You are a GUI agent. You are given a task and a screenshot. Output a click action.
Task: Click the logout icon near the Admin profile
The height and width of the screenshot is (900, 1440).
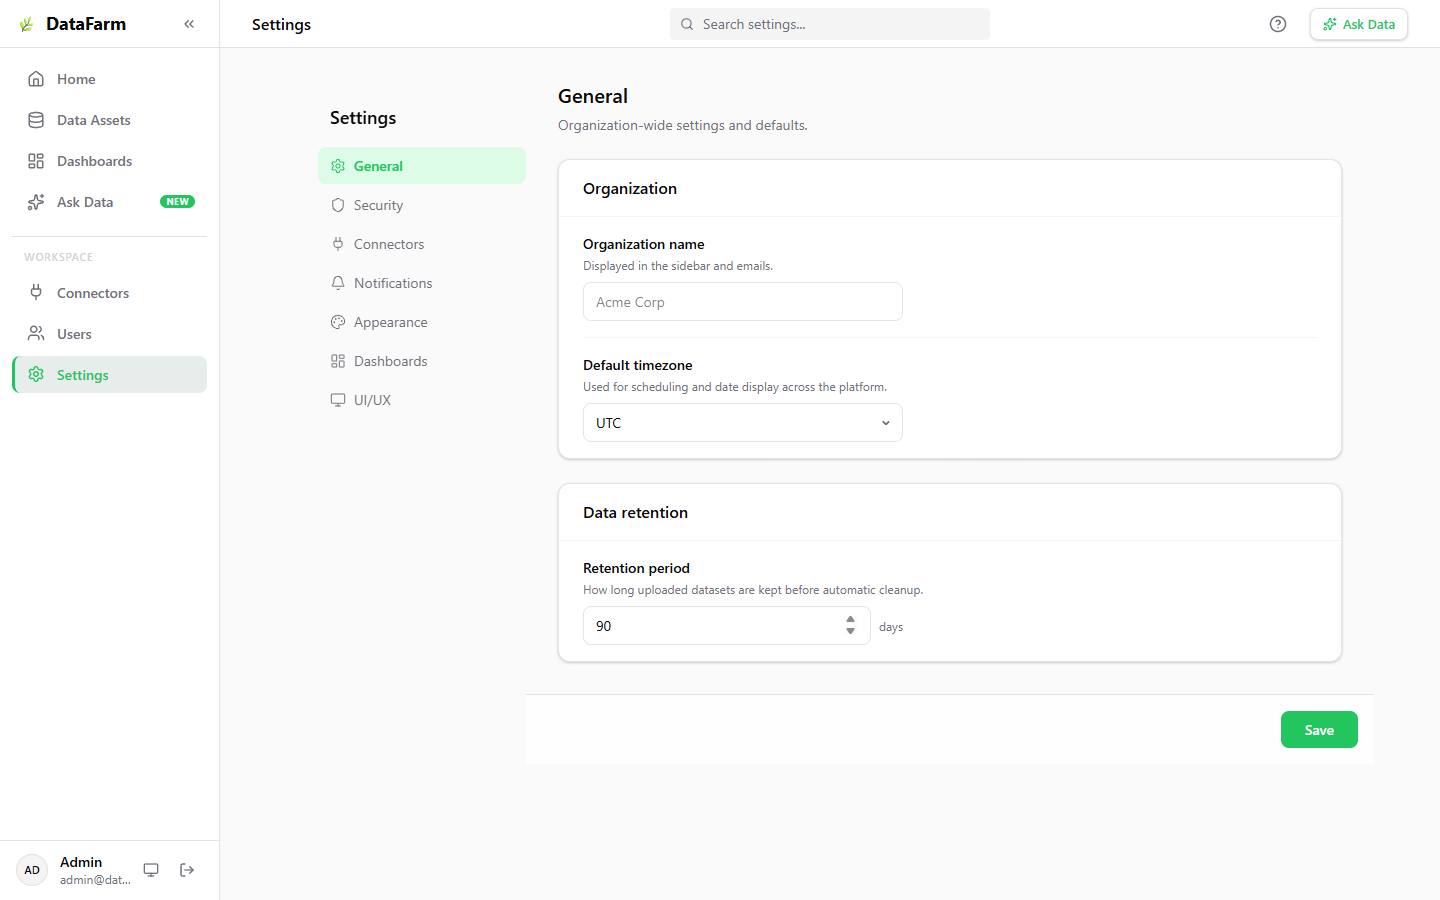[186, 870]
